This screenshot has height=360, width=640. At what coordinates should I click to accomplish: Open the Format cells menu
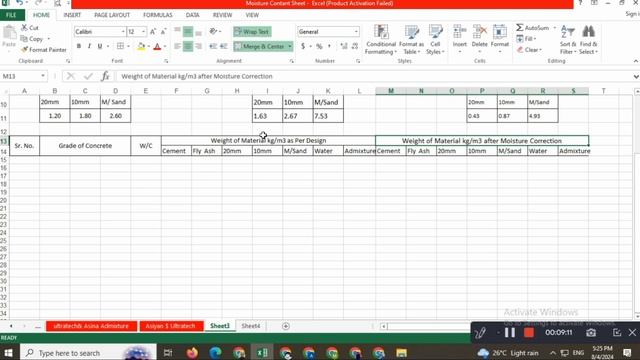tap(500, 39)
